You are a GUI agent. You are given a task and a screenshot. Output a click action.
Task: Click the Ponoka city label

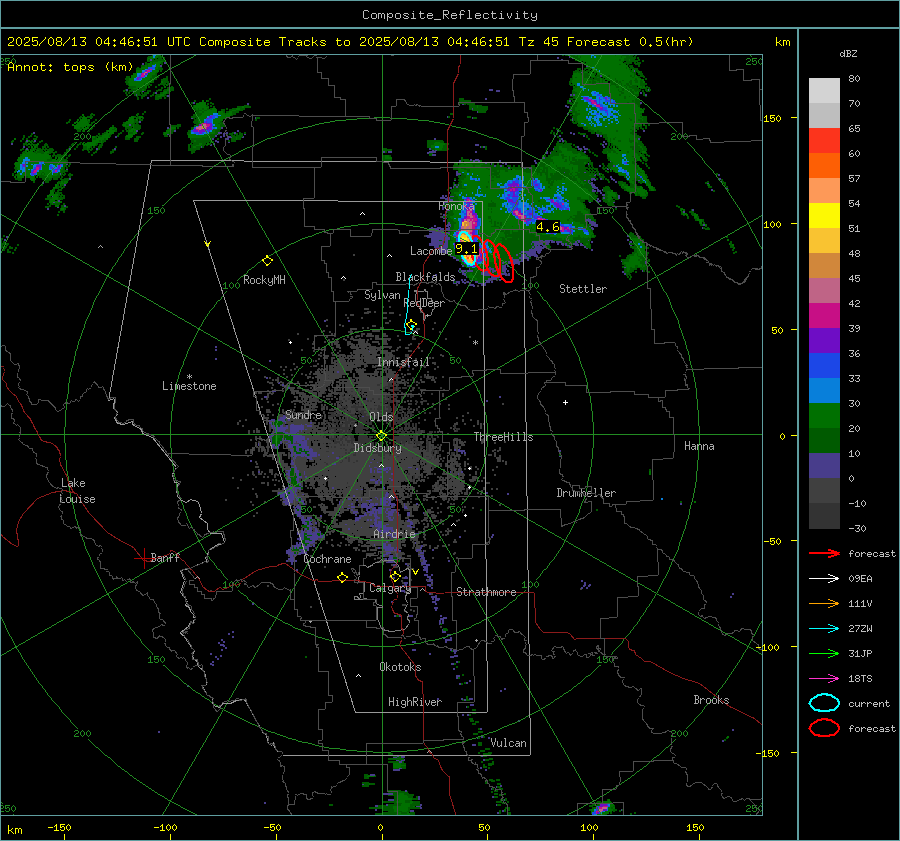coord(456,206)
